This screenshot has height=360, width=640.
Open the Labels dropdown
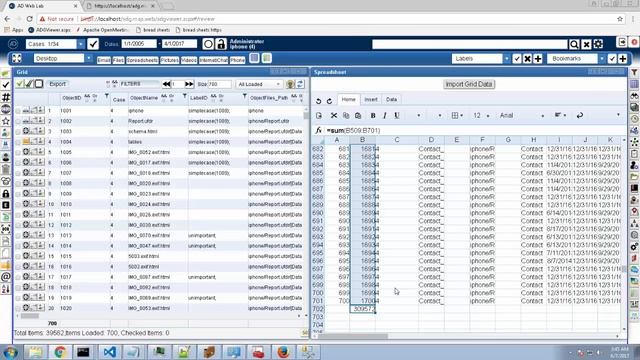(x=507, y=59)
